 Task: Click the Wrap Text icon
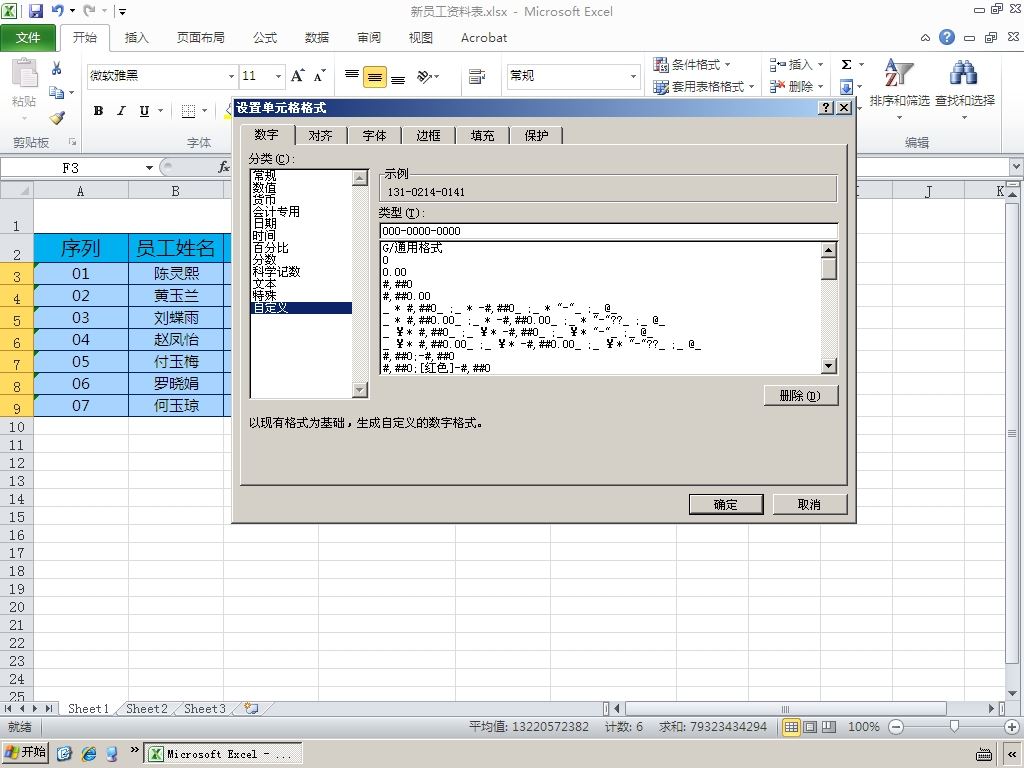[x=477, y=76]
